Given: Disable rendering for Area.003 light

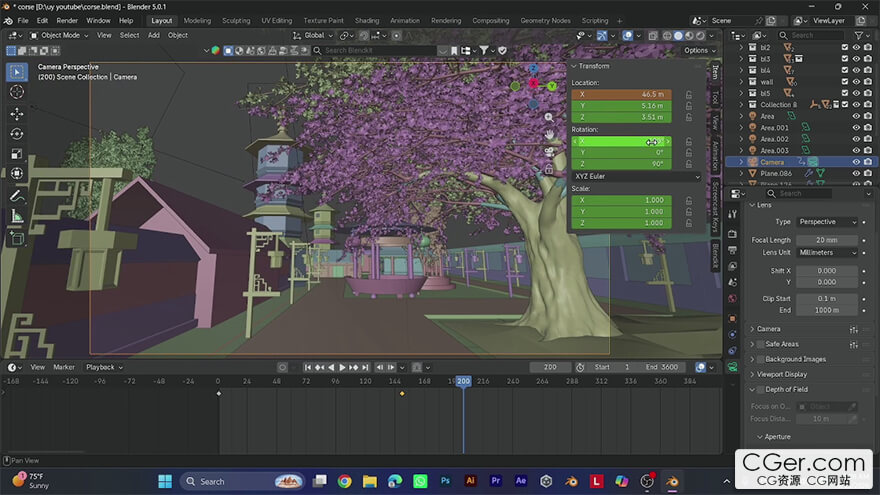Looking at the screenshot, I should point(868,150).
